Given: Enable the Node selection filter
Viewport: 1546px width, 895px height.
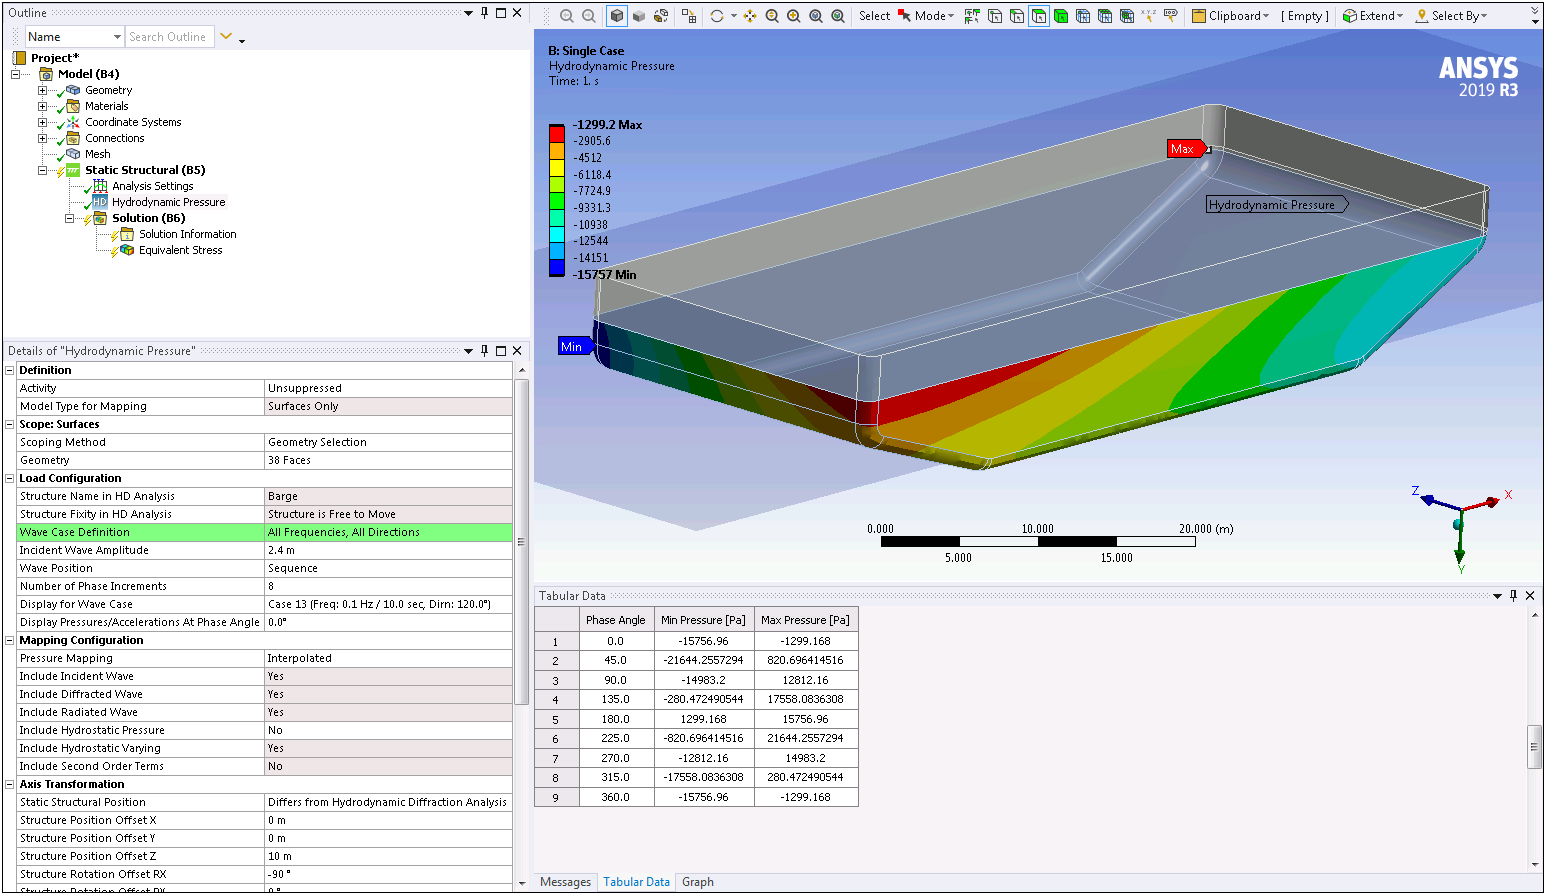Looking at the screenshot, I should point(1083,16).
